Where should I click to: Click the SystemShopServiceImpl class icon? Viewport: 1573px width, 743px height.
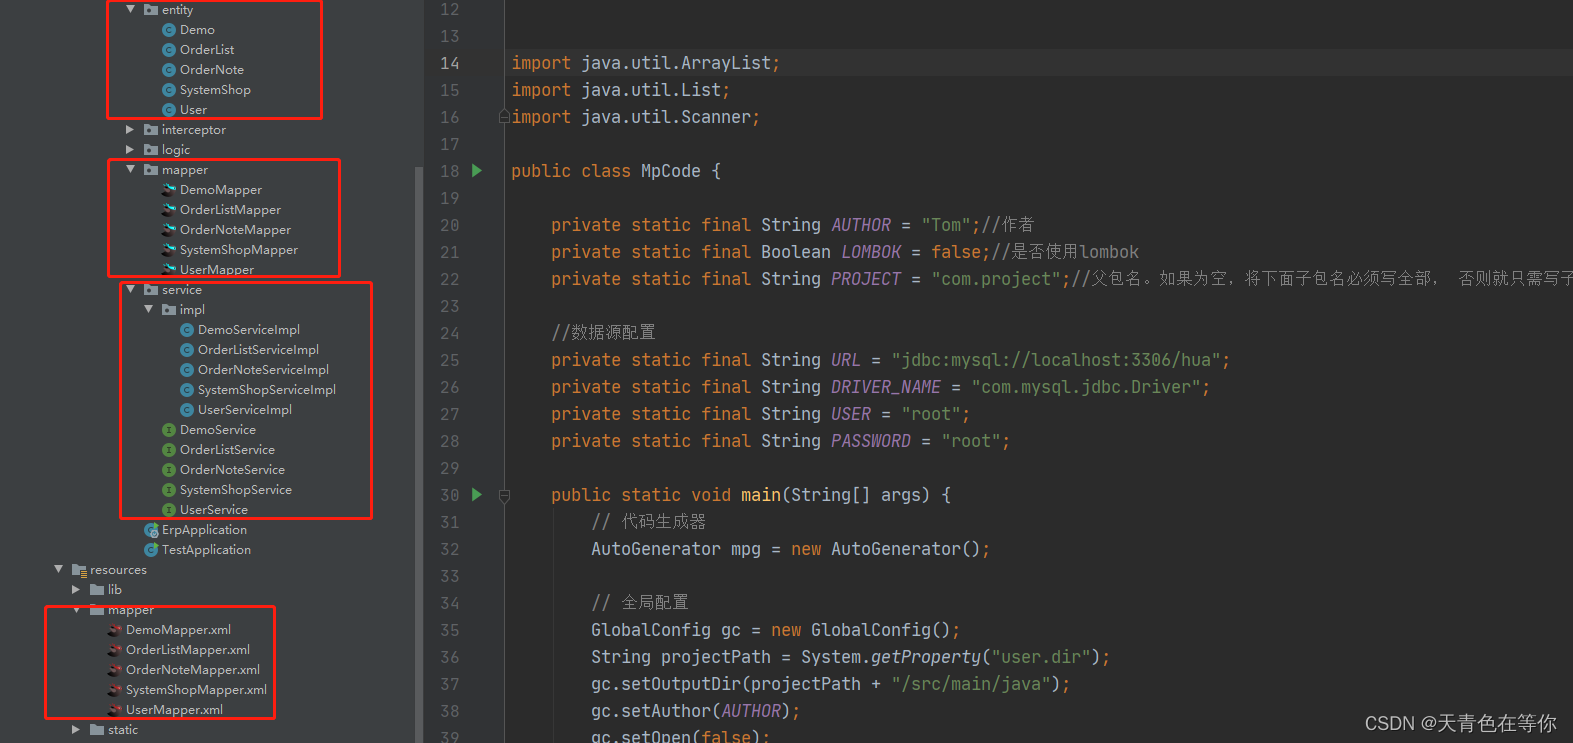(187, 390)
